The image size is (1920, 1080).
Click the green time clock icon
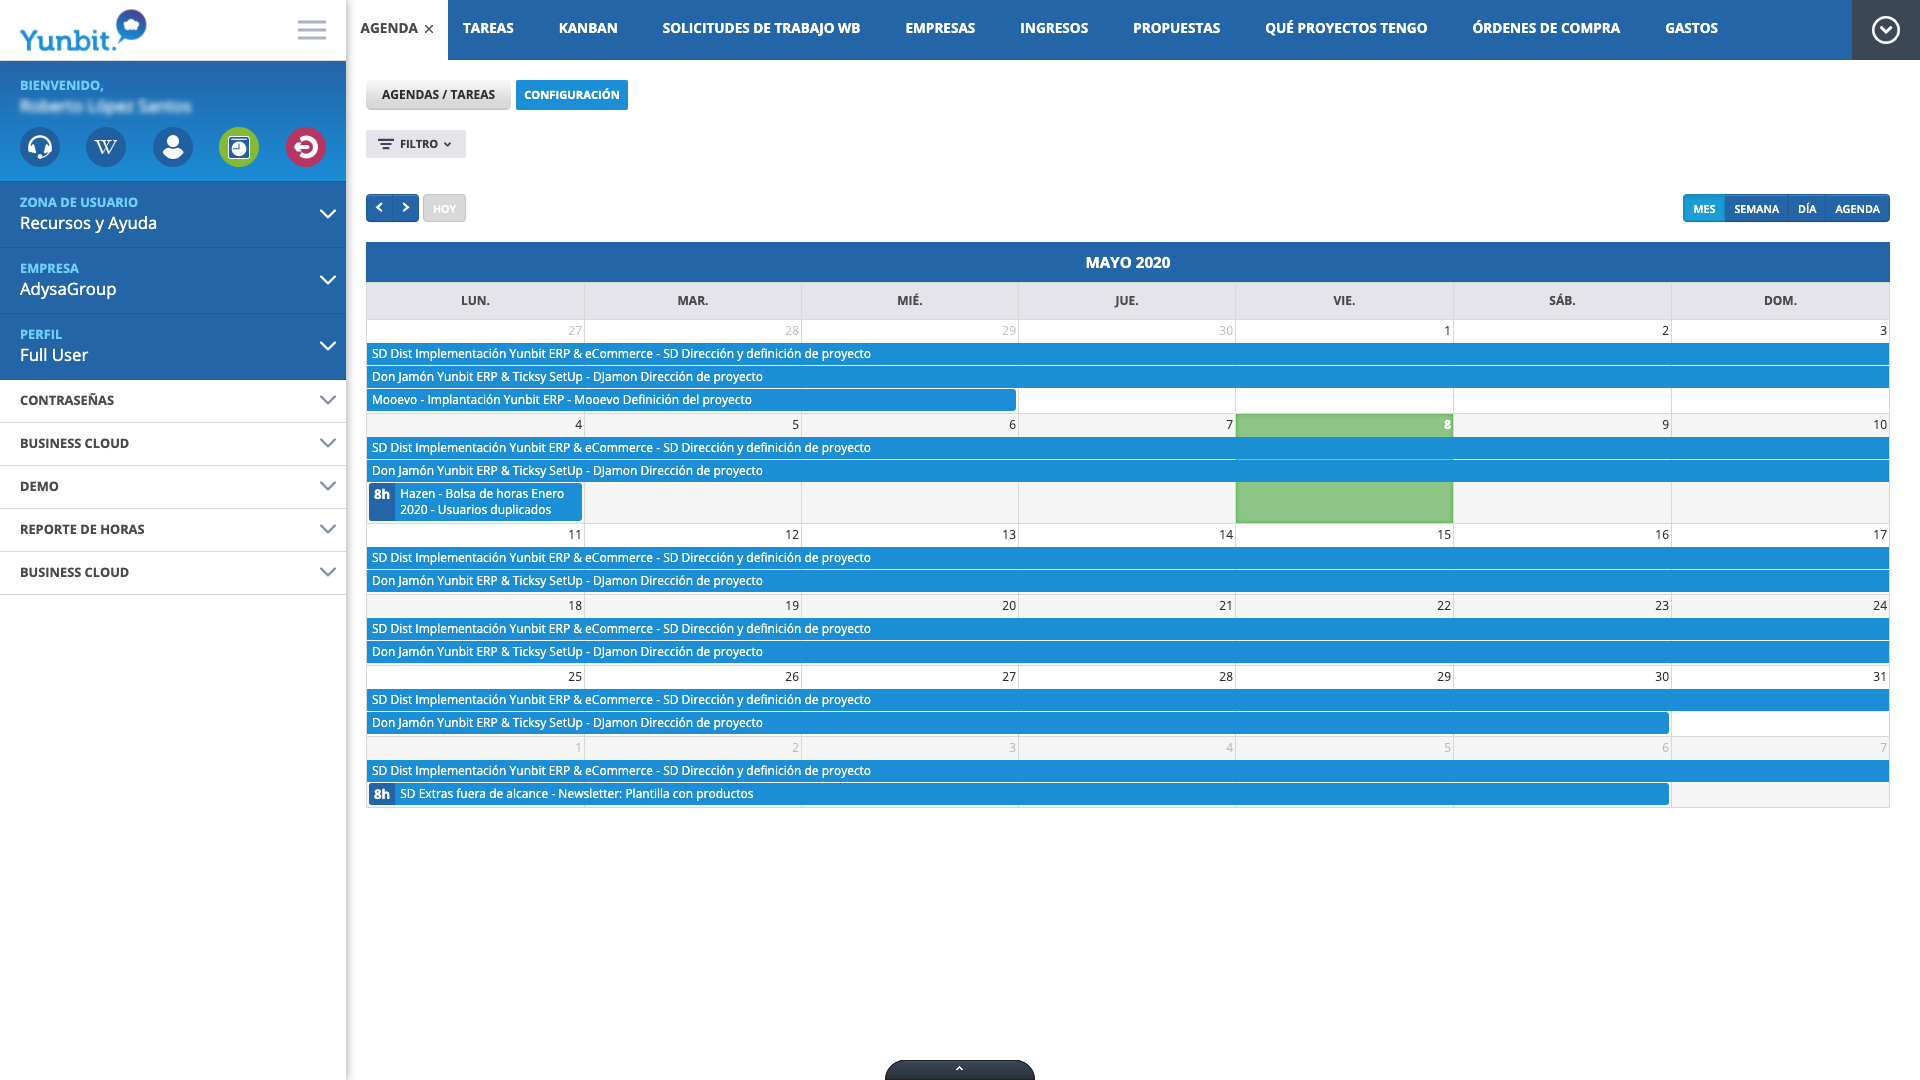point(239,147)
